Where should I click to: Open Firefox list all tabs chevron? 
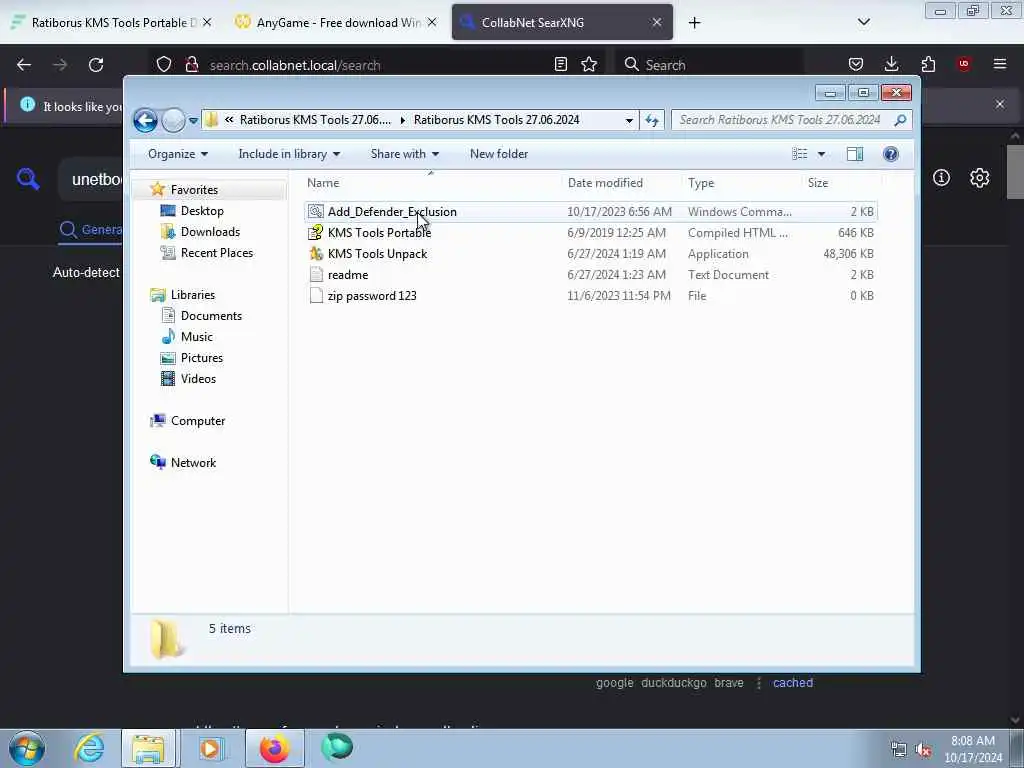[863, 22]
